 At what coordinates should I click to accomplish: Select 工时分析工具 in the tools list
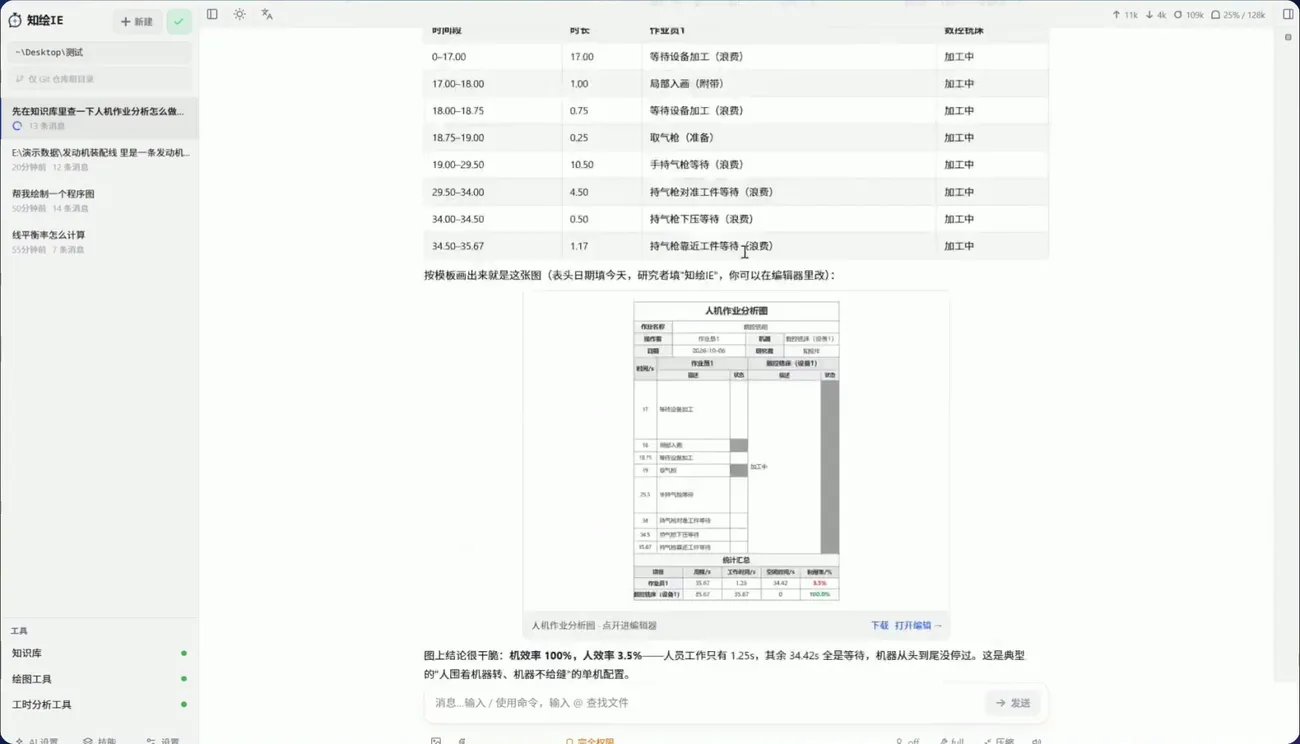pyautogui.click(x=99, y=705)
